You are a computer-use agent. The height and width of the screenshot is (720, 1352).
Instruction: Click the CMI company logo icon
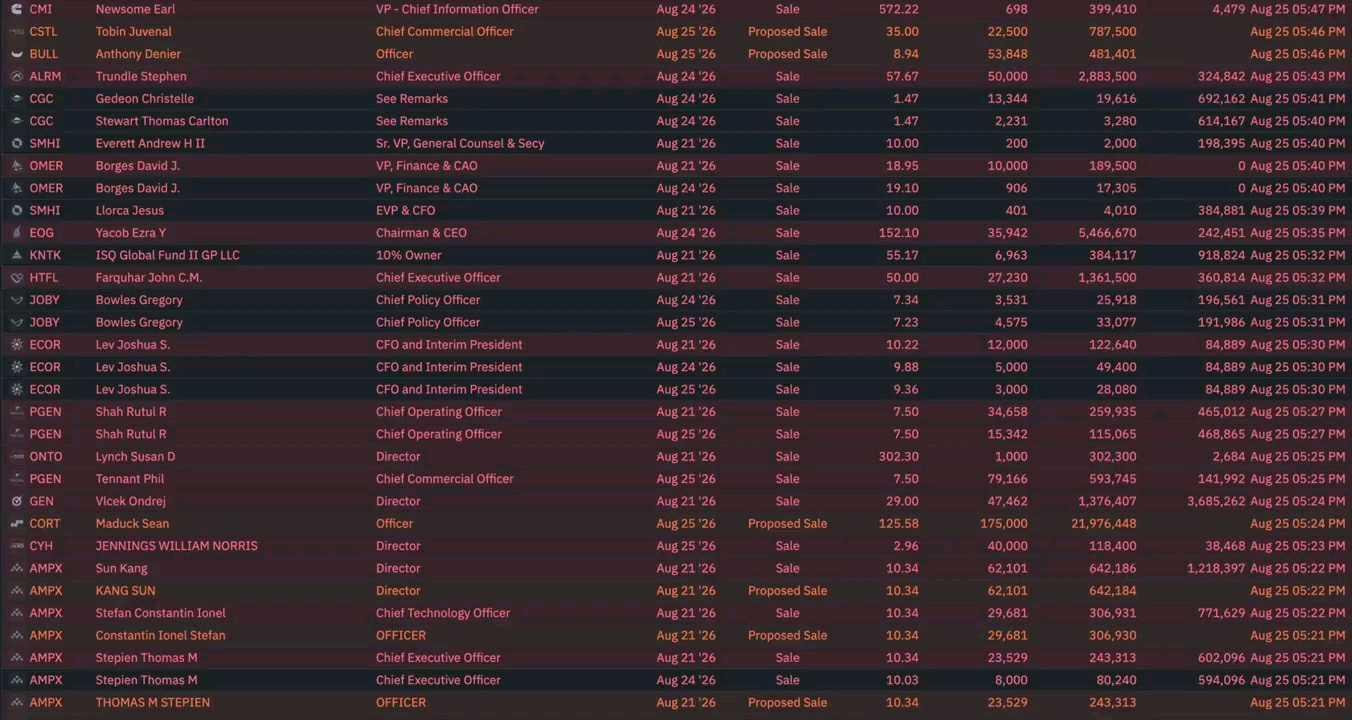[x=16, y=9]
